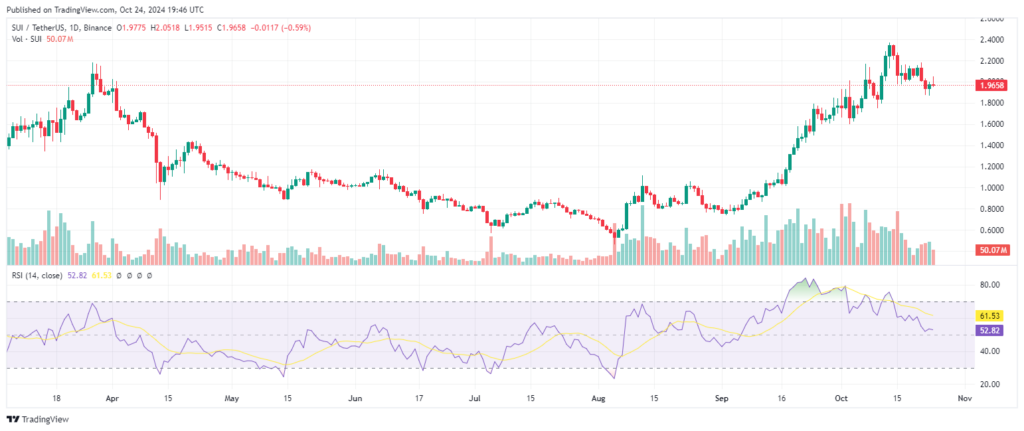Click the TradingView logo icon
This screenshot has height=431, width=1024.
[x=13, y=420]
